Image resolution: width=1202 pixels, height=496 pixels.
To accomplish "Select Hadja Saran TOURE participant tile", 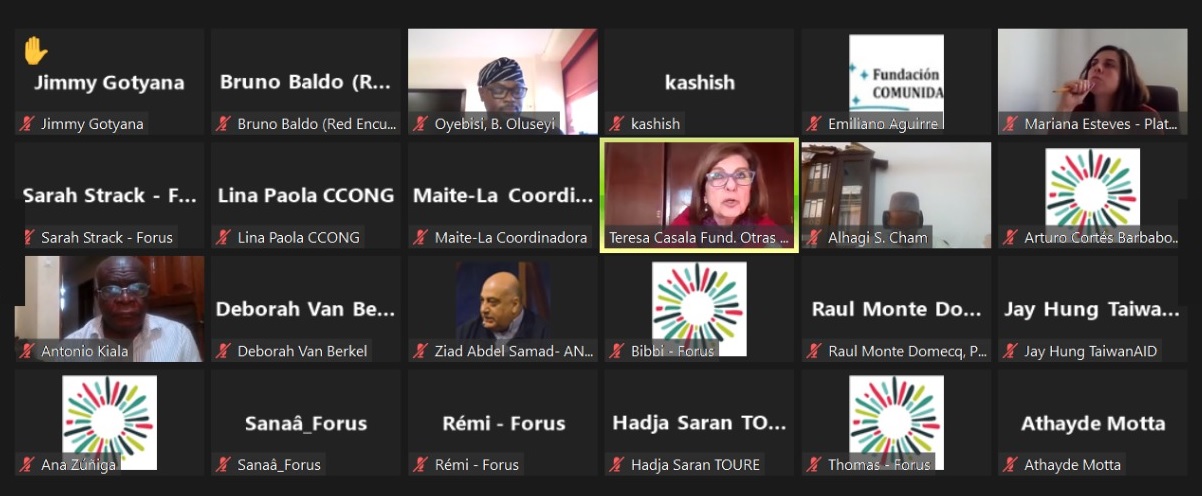I will [x=698, y=423].
